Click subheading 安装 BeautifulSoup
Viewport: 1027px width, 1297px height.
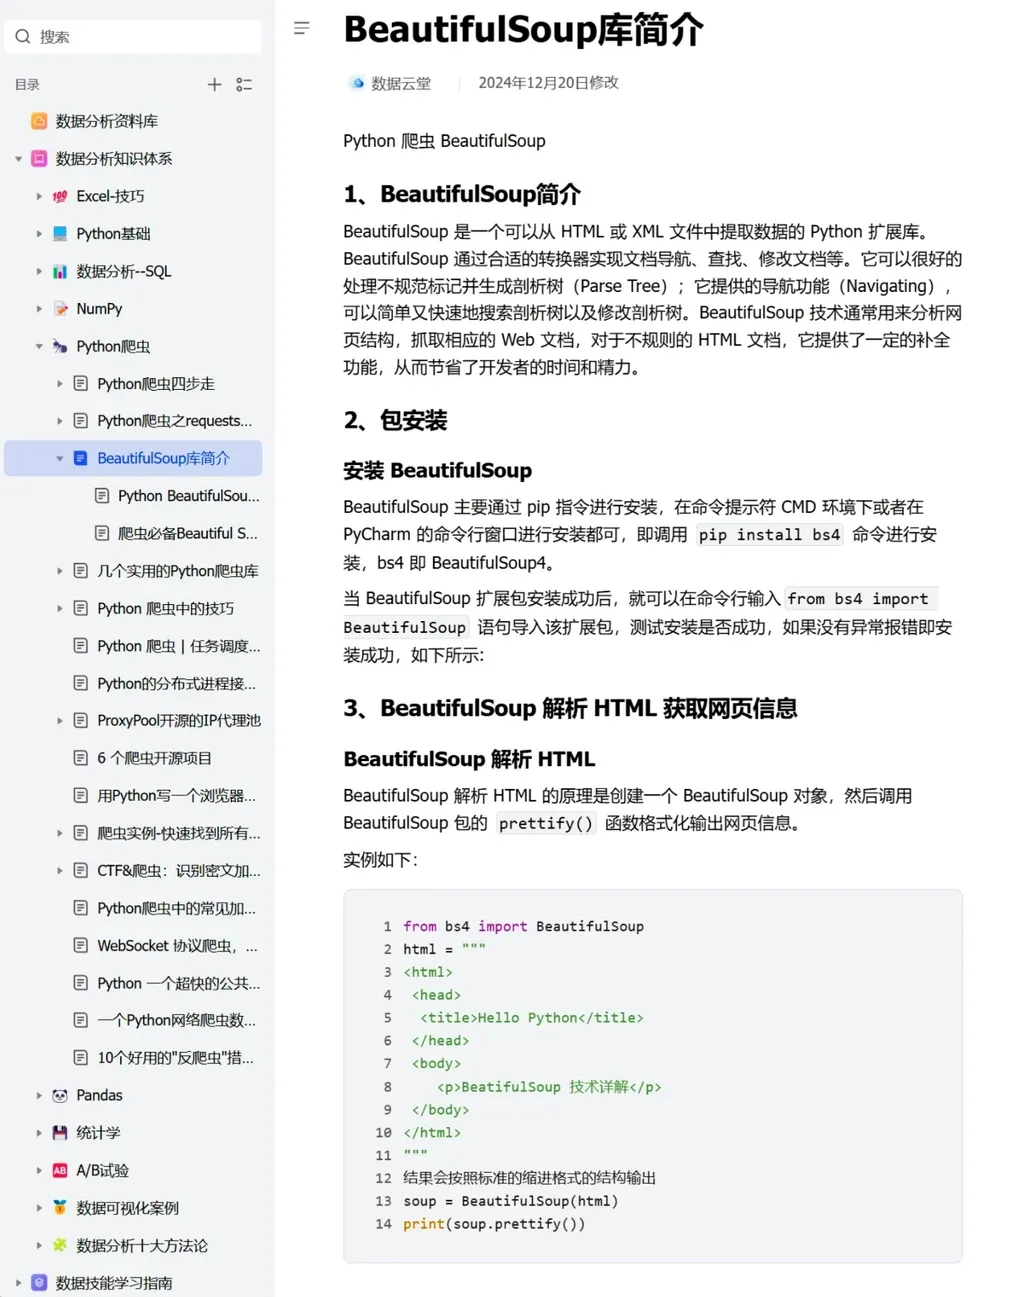[x=437, y=471]
